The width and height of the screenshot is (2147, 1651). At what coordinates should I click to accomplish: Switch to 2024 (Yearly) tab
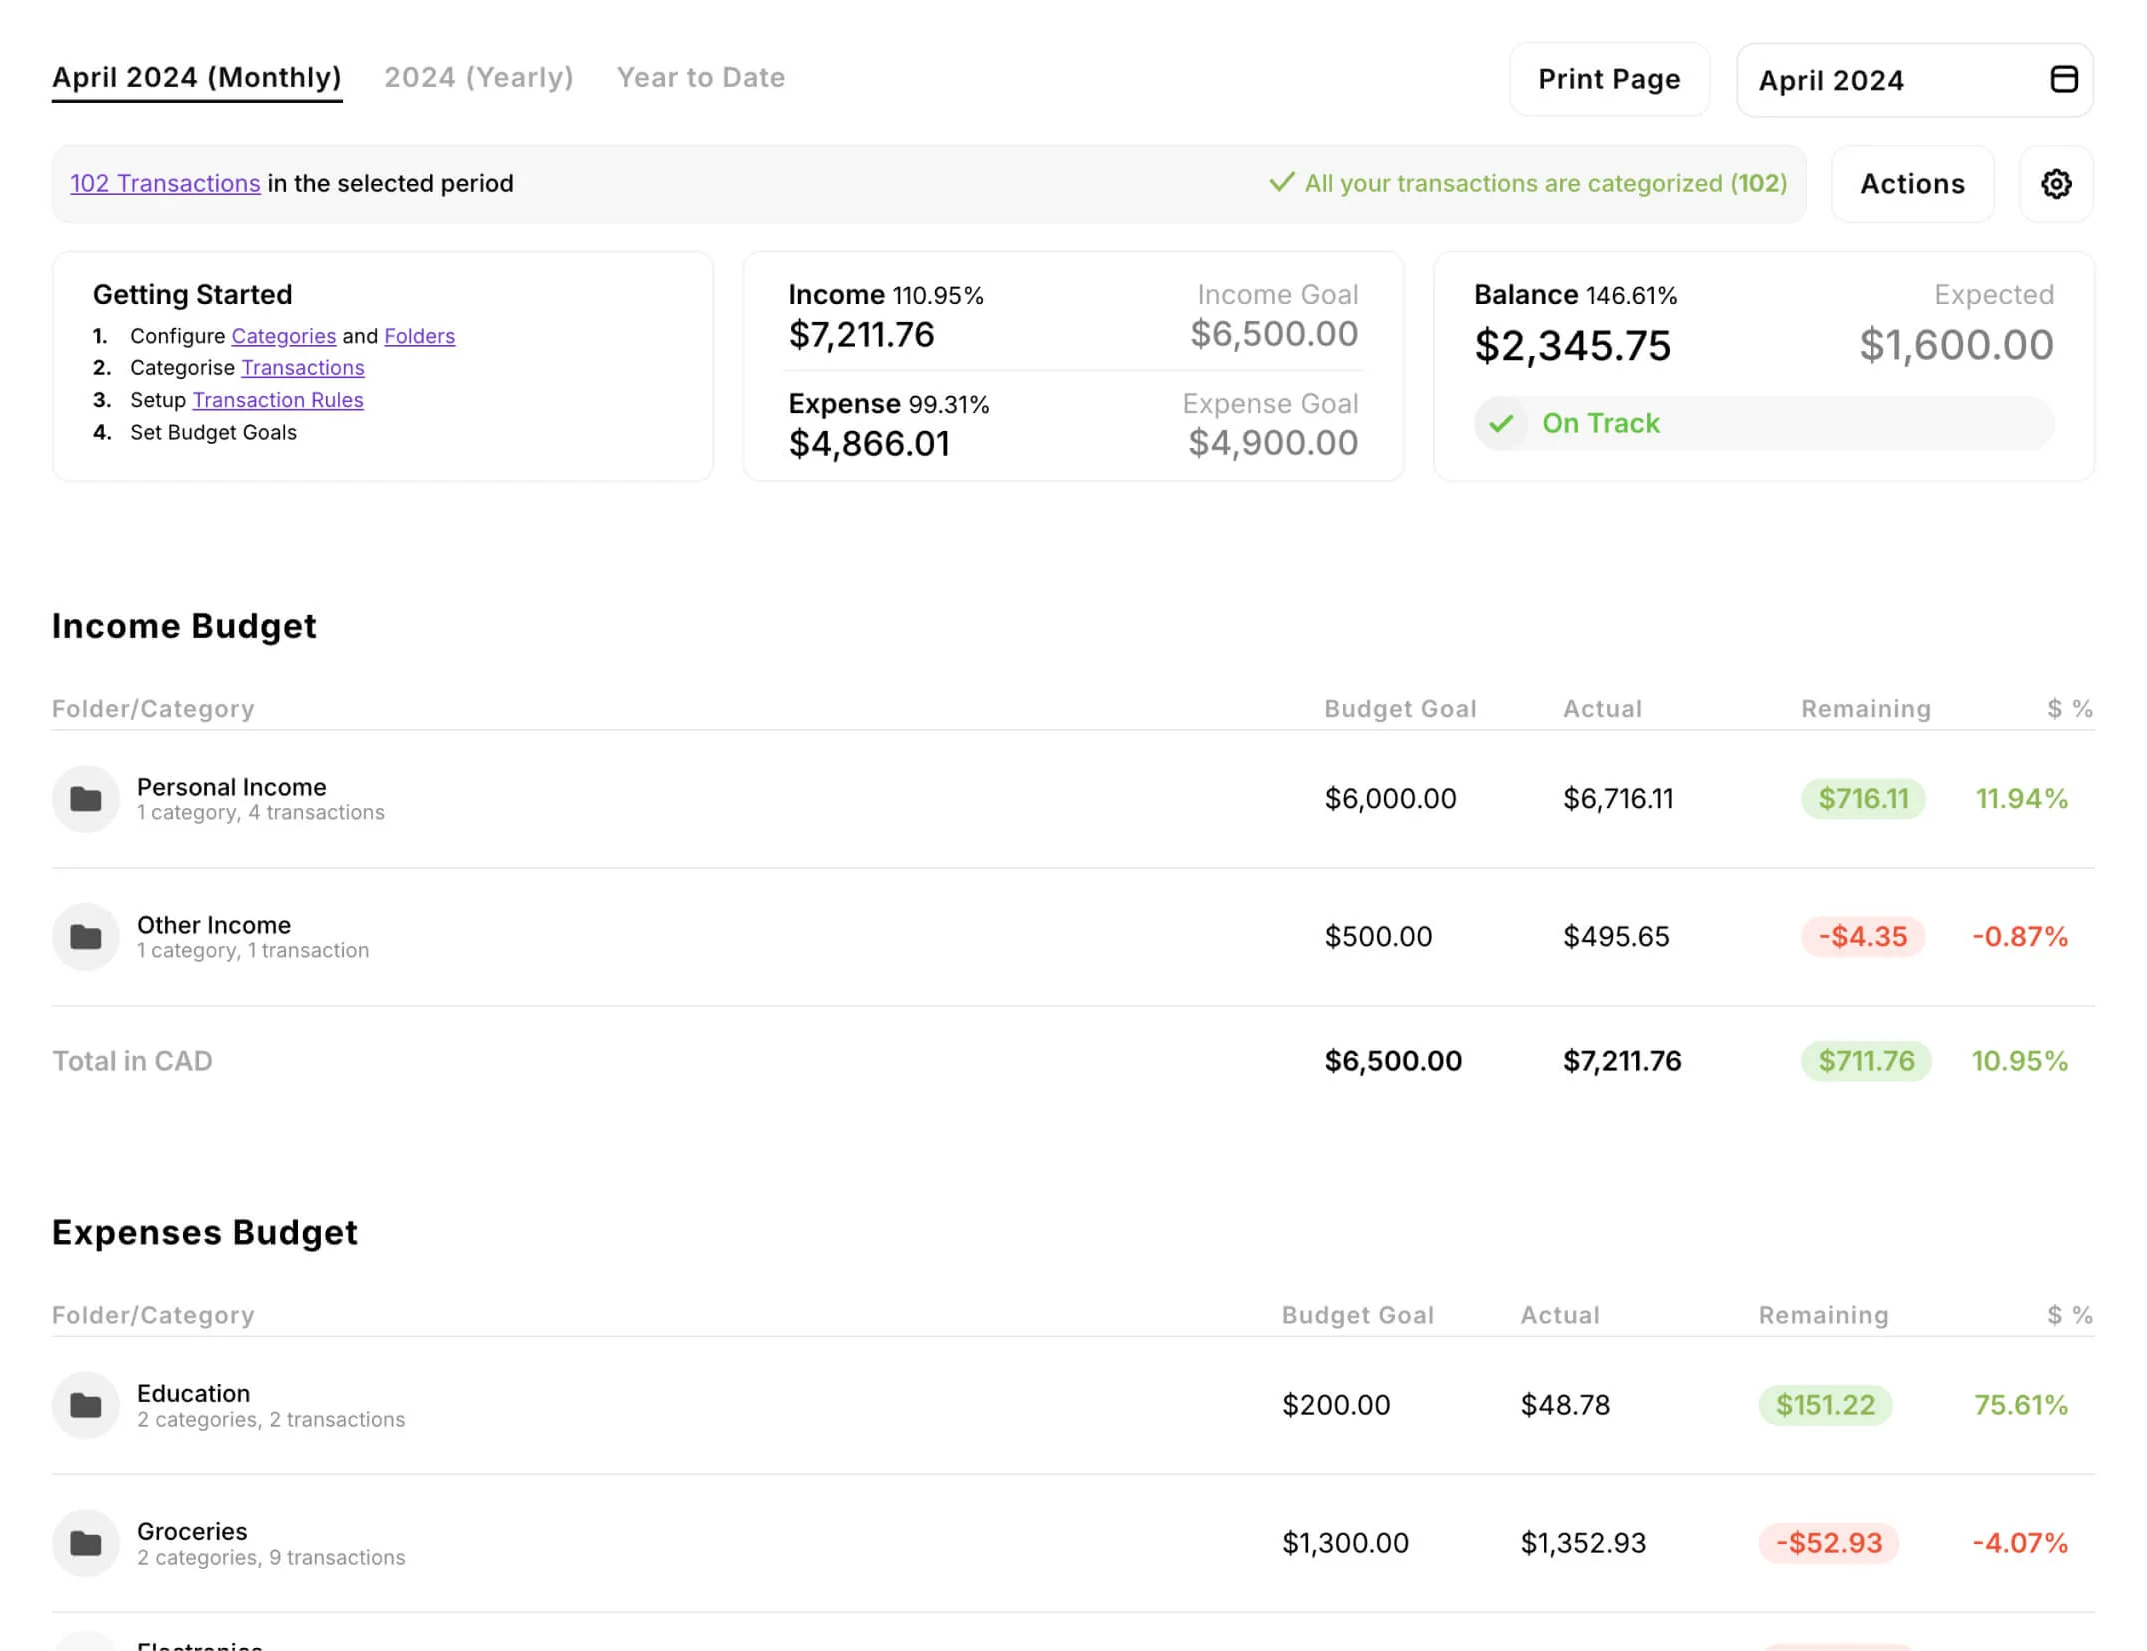478,78
